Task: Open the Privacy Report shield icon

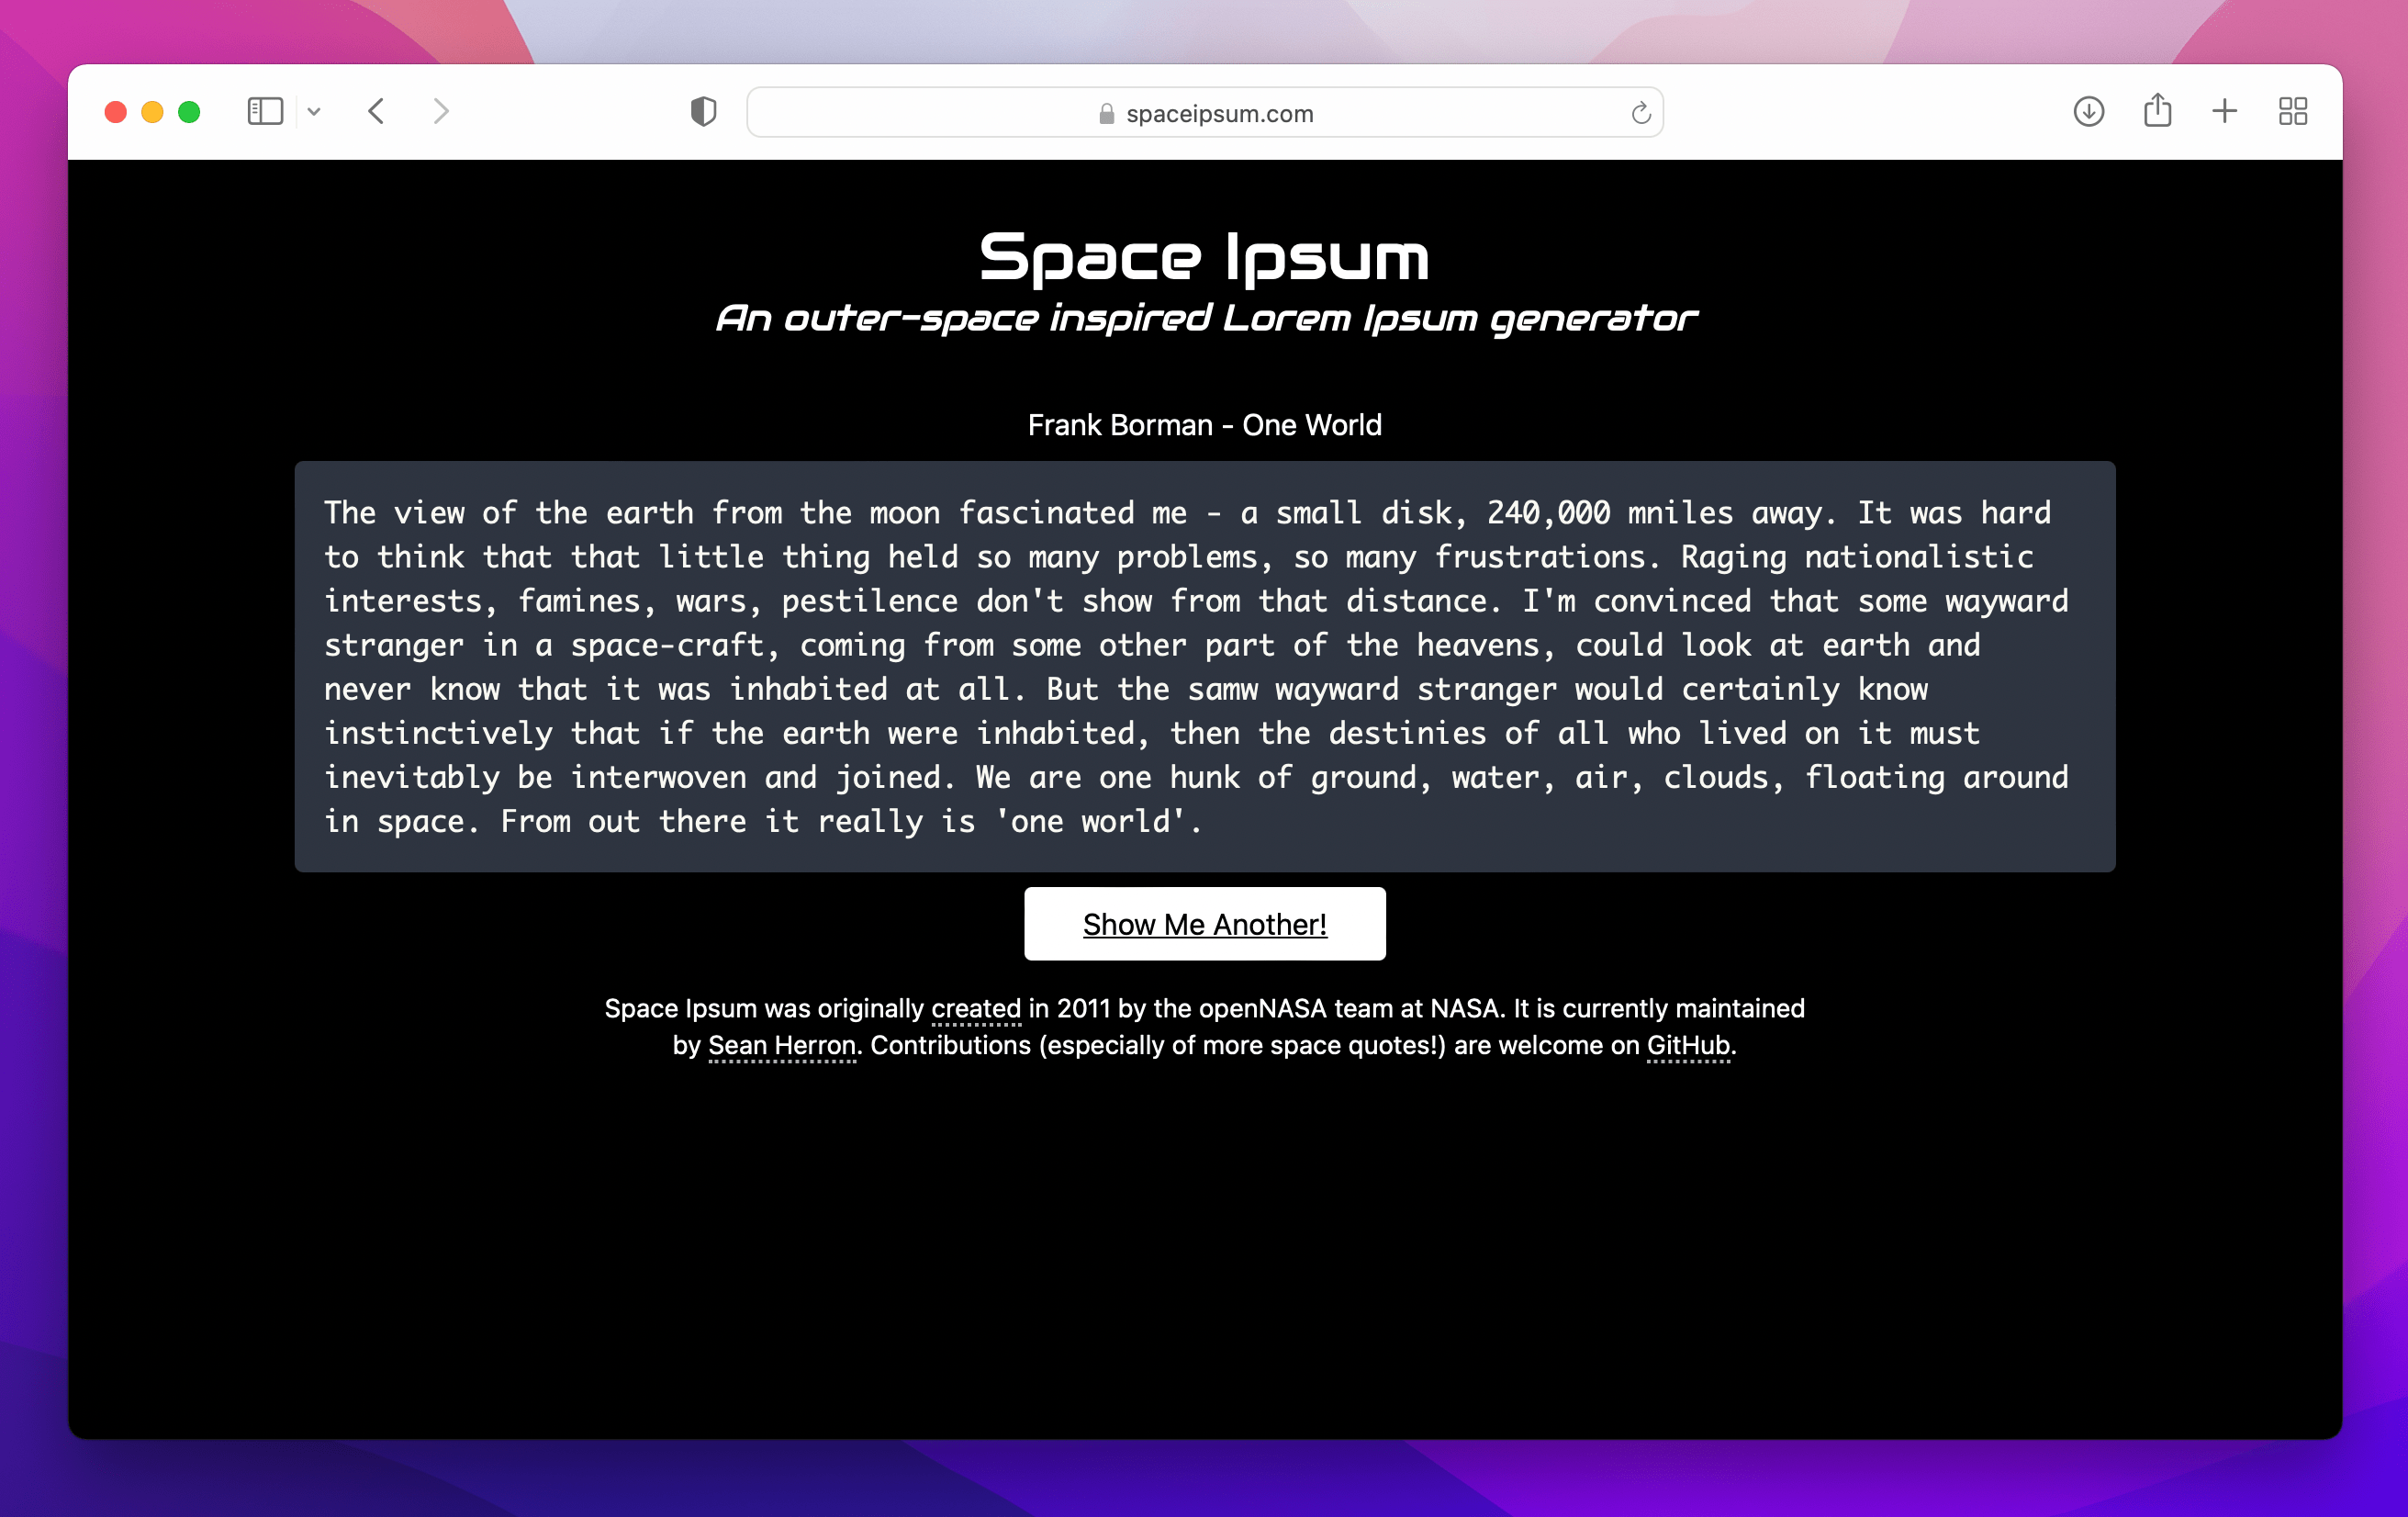Action: [x=703, y=111]
